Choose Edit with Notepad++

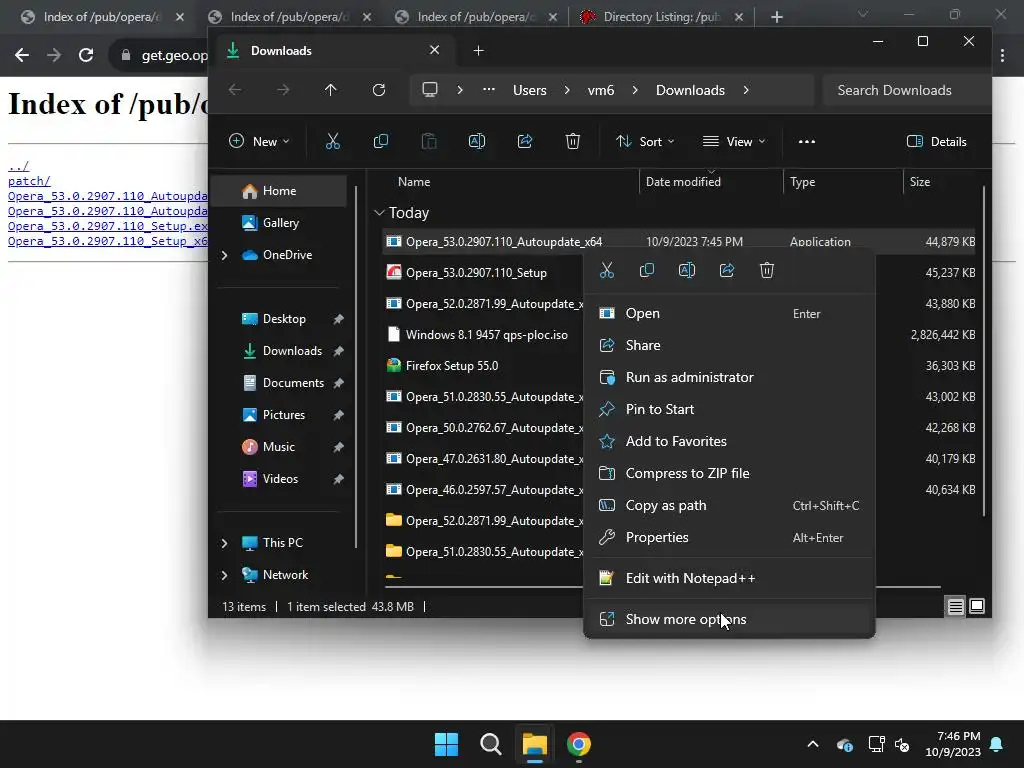[x=729, y=579]
